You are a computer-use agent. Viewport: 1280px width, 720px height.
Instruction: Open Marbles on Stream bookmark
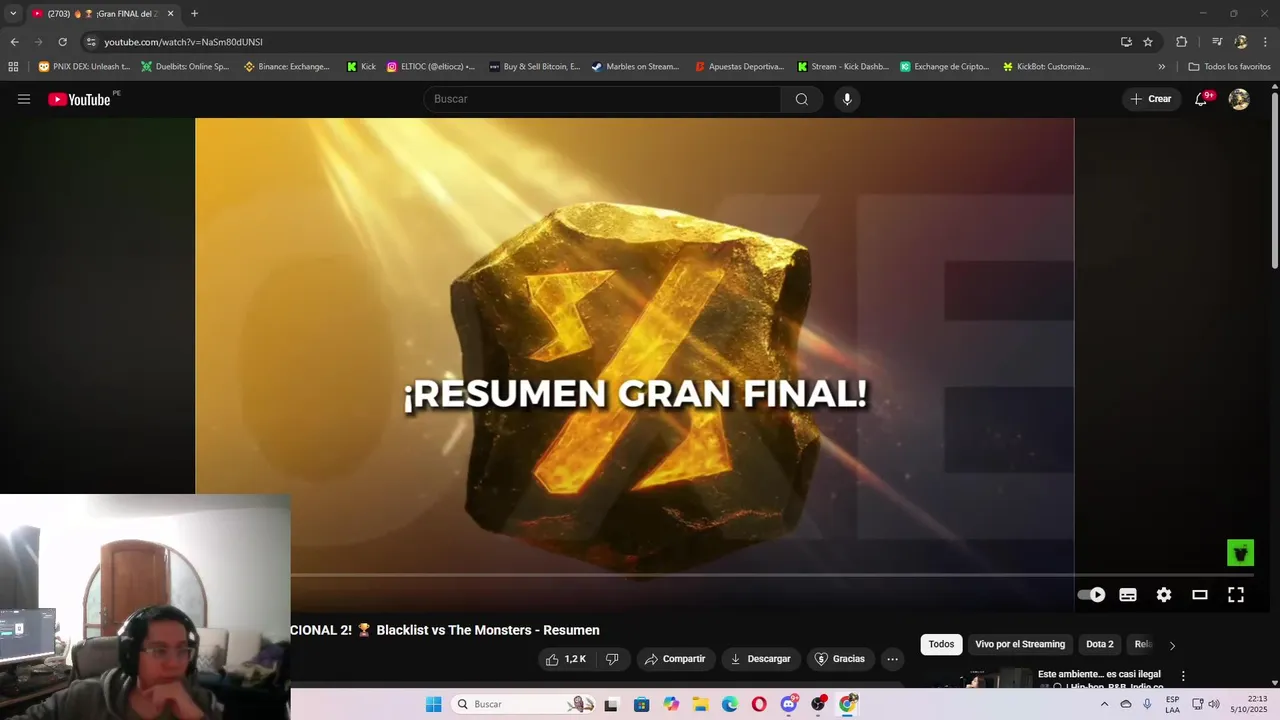click(x=635, y=67)
